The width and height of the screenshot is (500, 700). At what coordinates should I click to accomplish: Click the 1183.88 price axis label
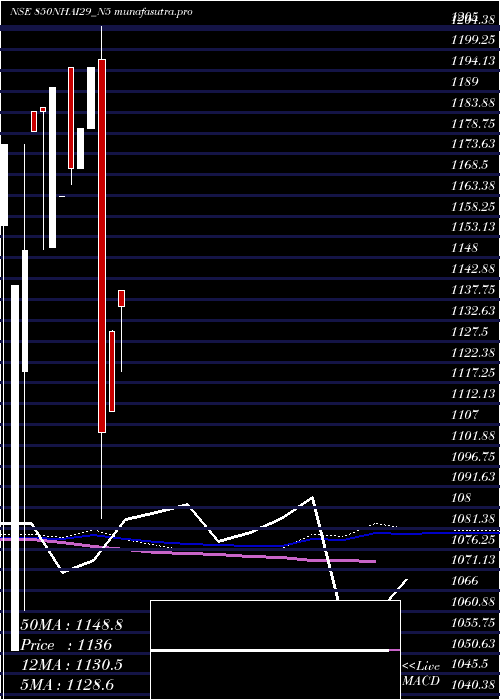(473, 102)
